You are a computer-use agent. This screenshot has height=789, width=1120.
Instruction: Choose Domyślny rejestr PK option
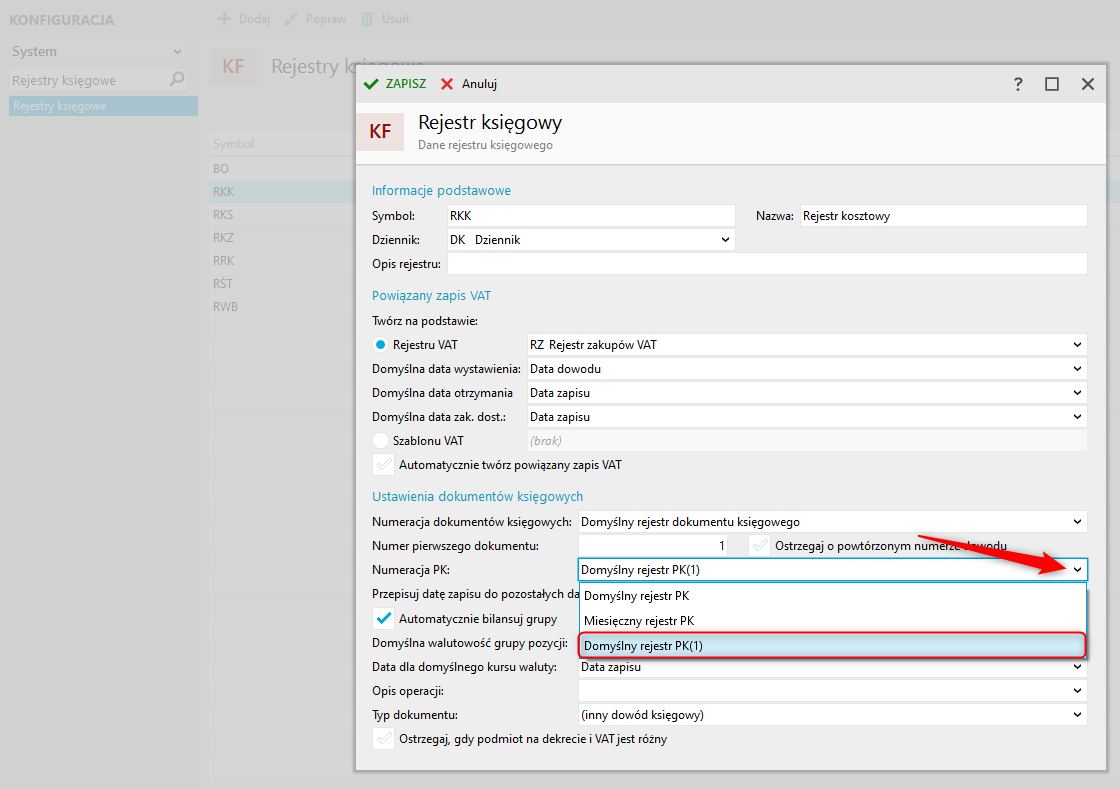click(x=833, y=595)
